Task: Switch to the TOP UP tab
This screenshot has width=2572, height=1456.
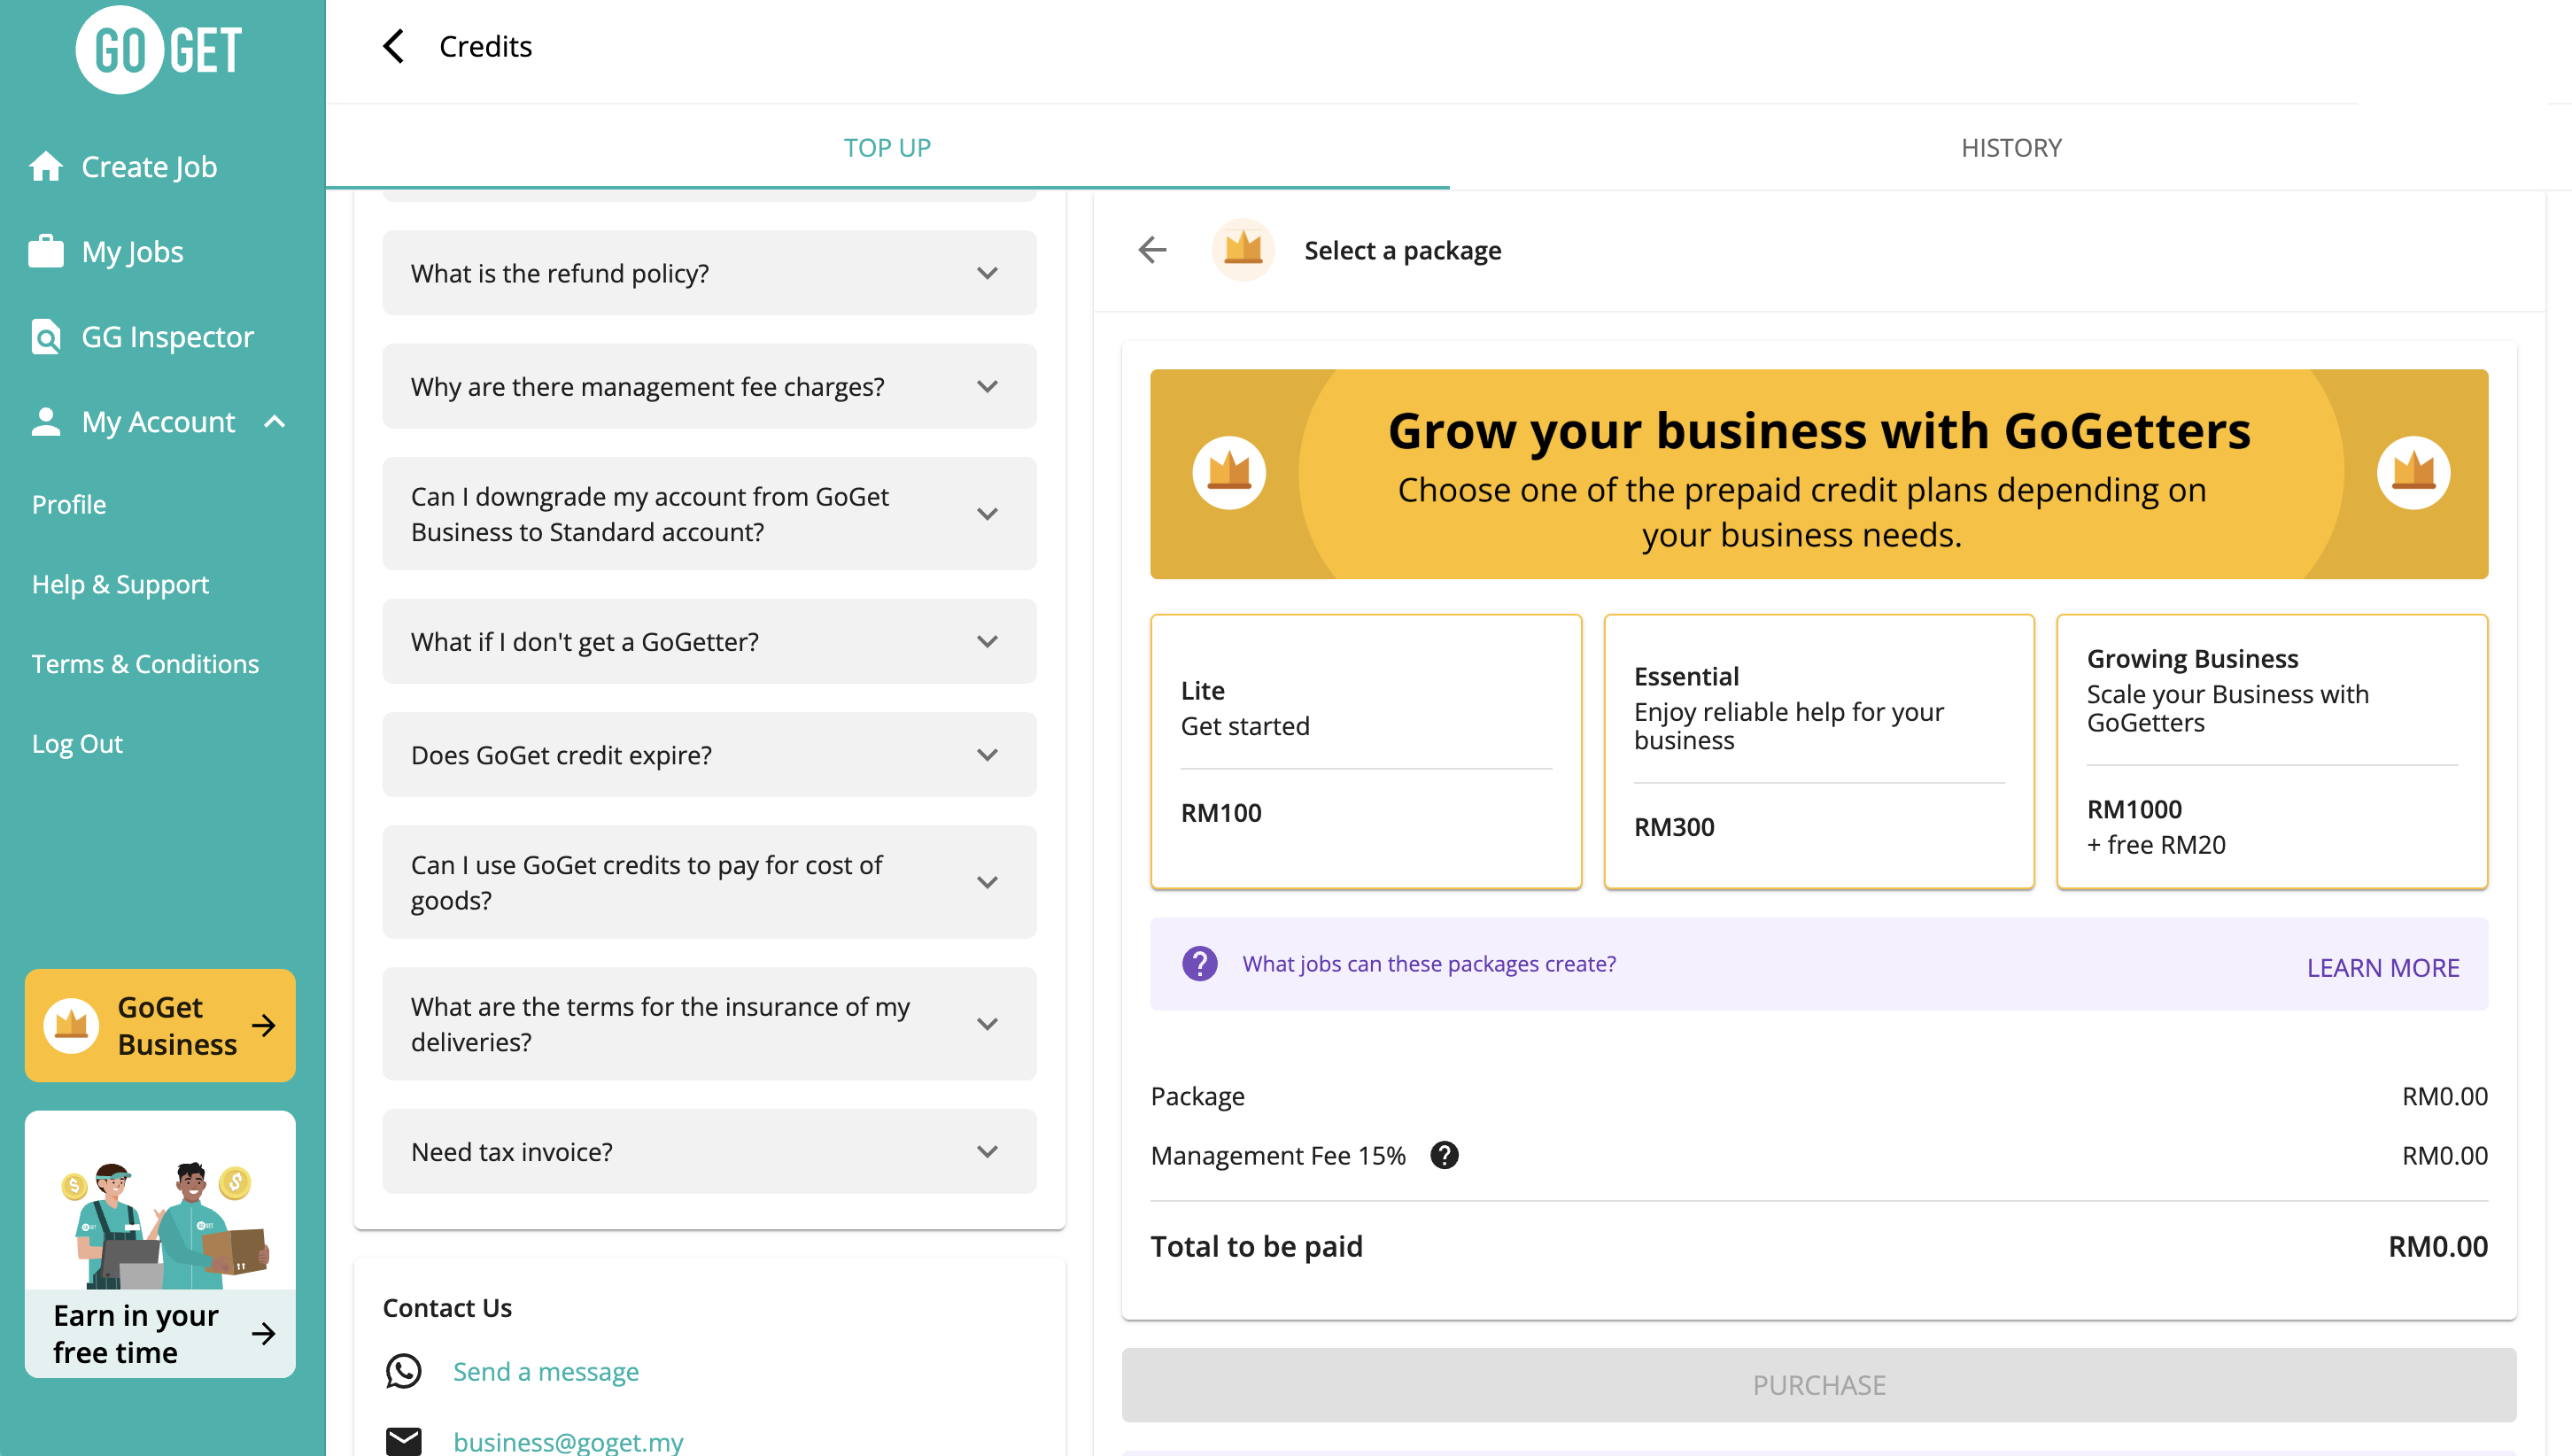Action: [887, 147]
